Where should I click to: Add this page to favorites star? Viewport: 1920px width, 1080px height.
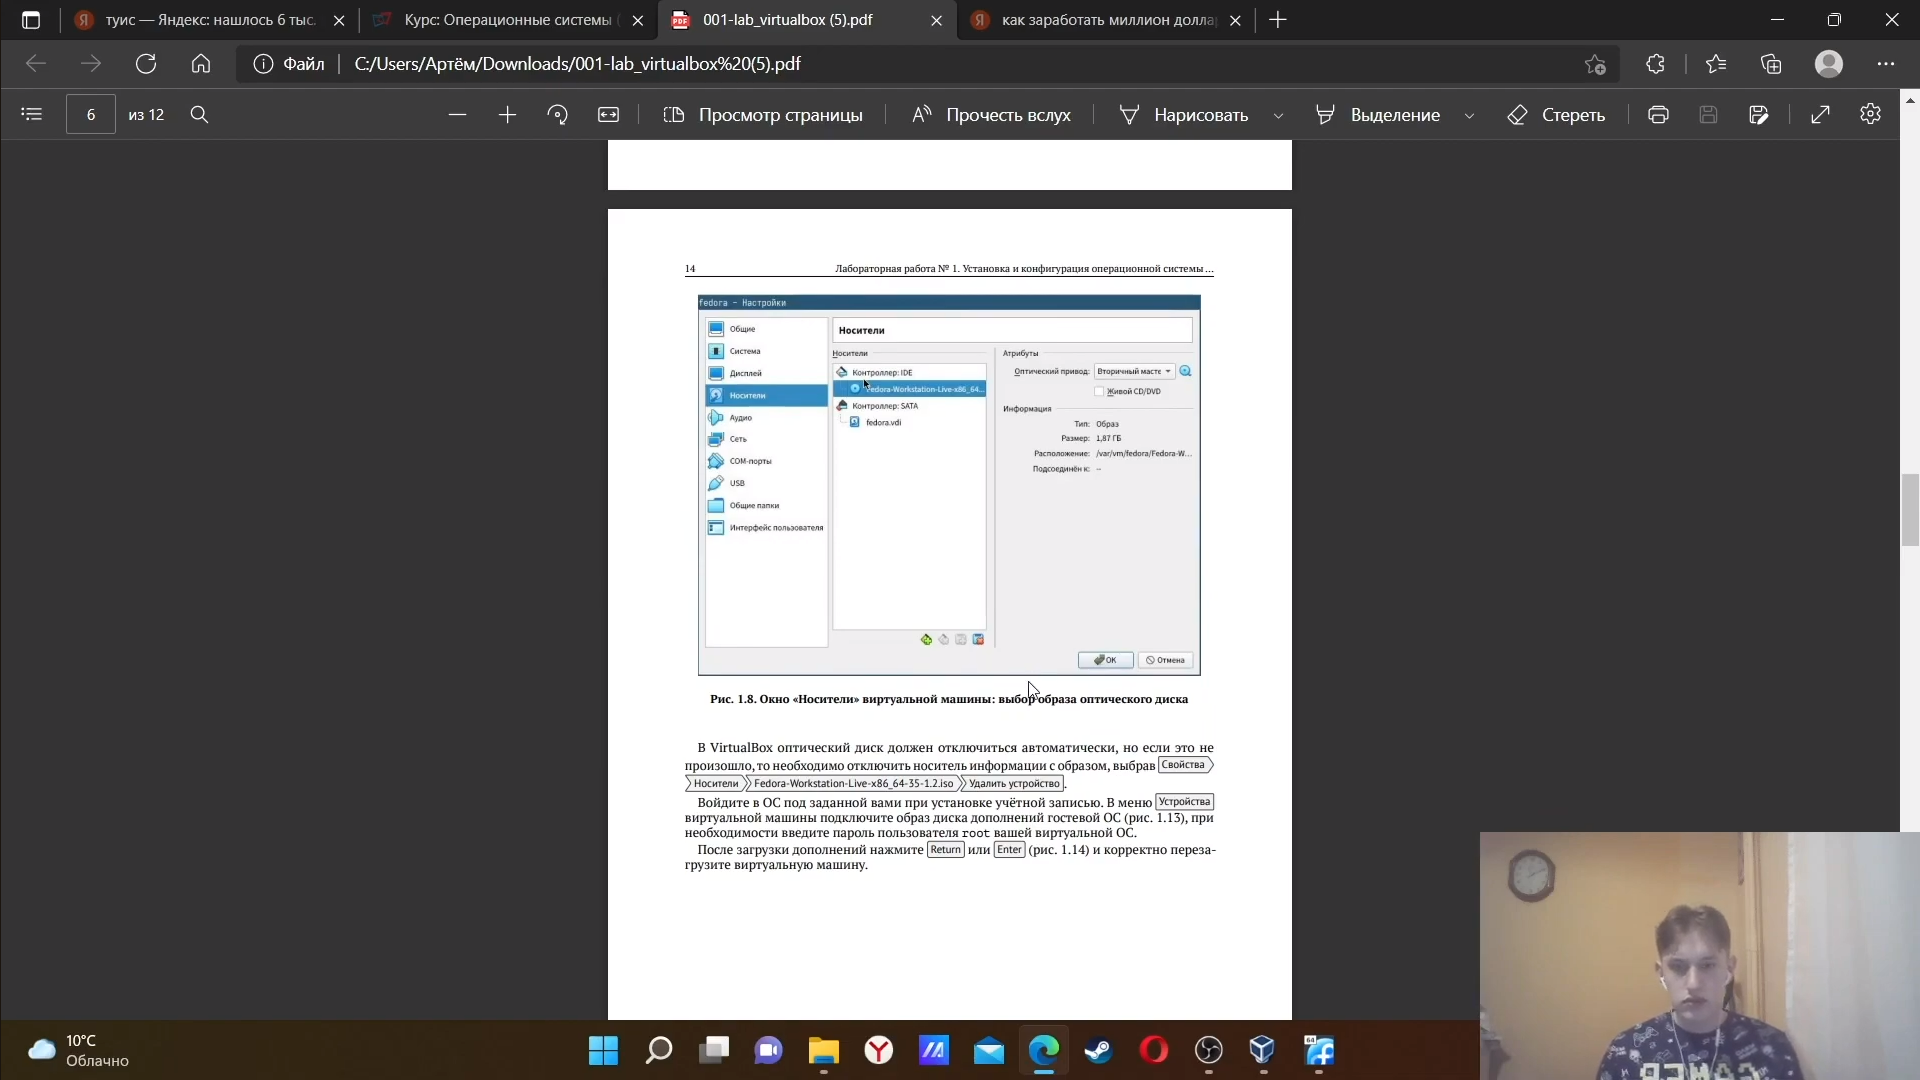point(1595,64)
